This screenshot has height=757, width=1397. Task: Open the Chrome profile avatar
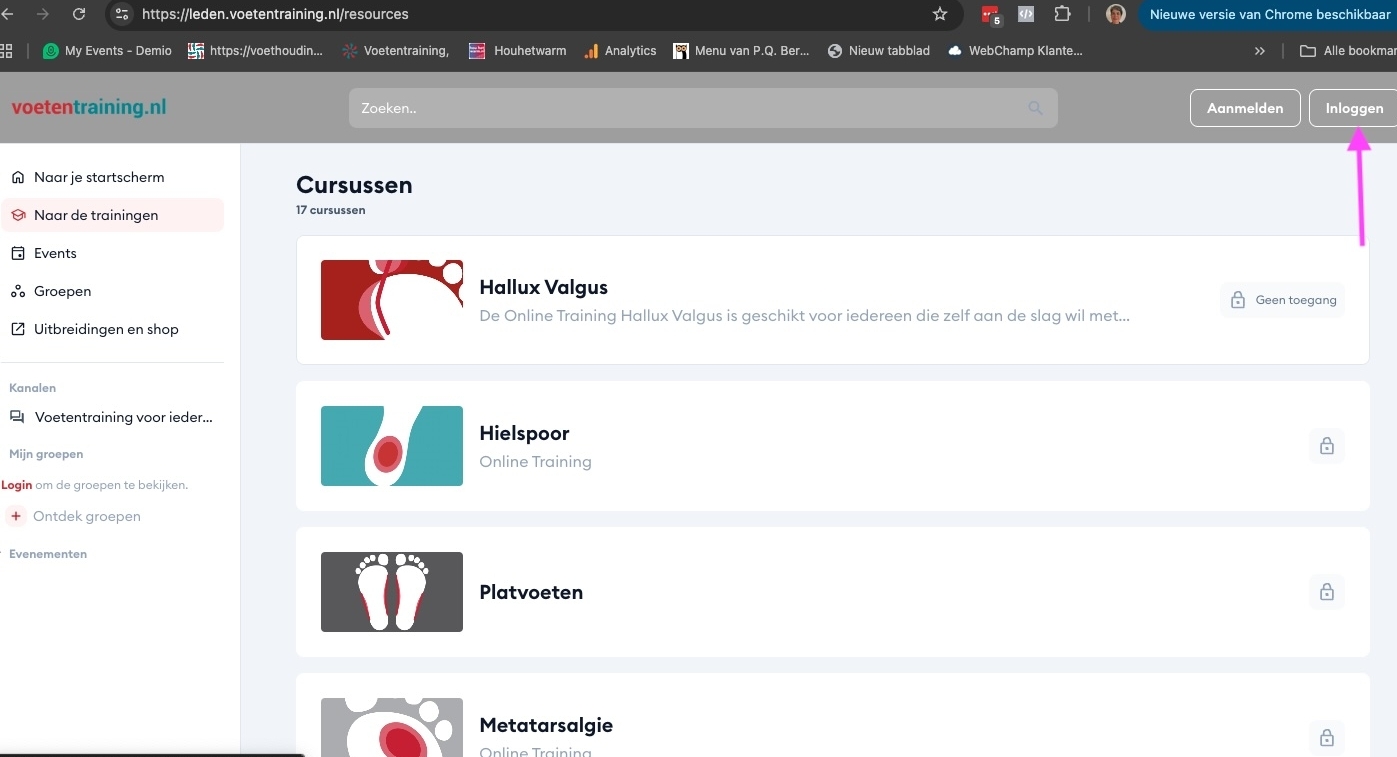pyautogui.click(x=1115, y=15)
